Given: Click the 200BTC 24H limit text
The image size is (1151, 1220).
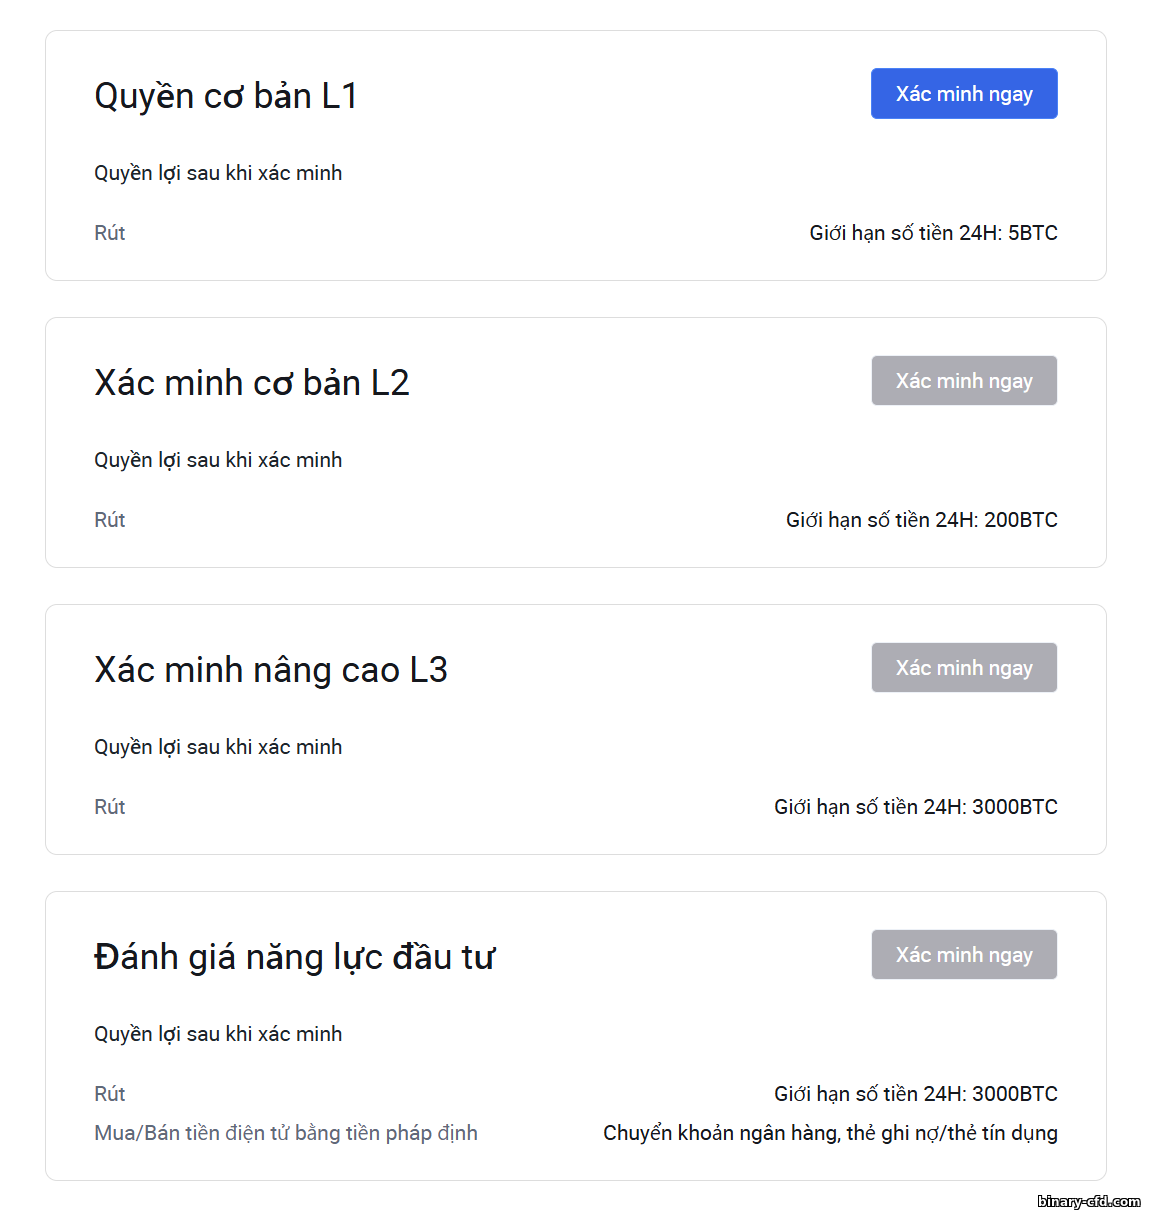Looking at the screenshot, I should click(x=922, y=520).
